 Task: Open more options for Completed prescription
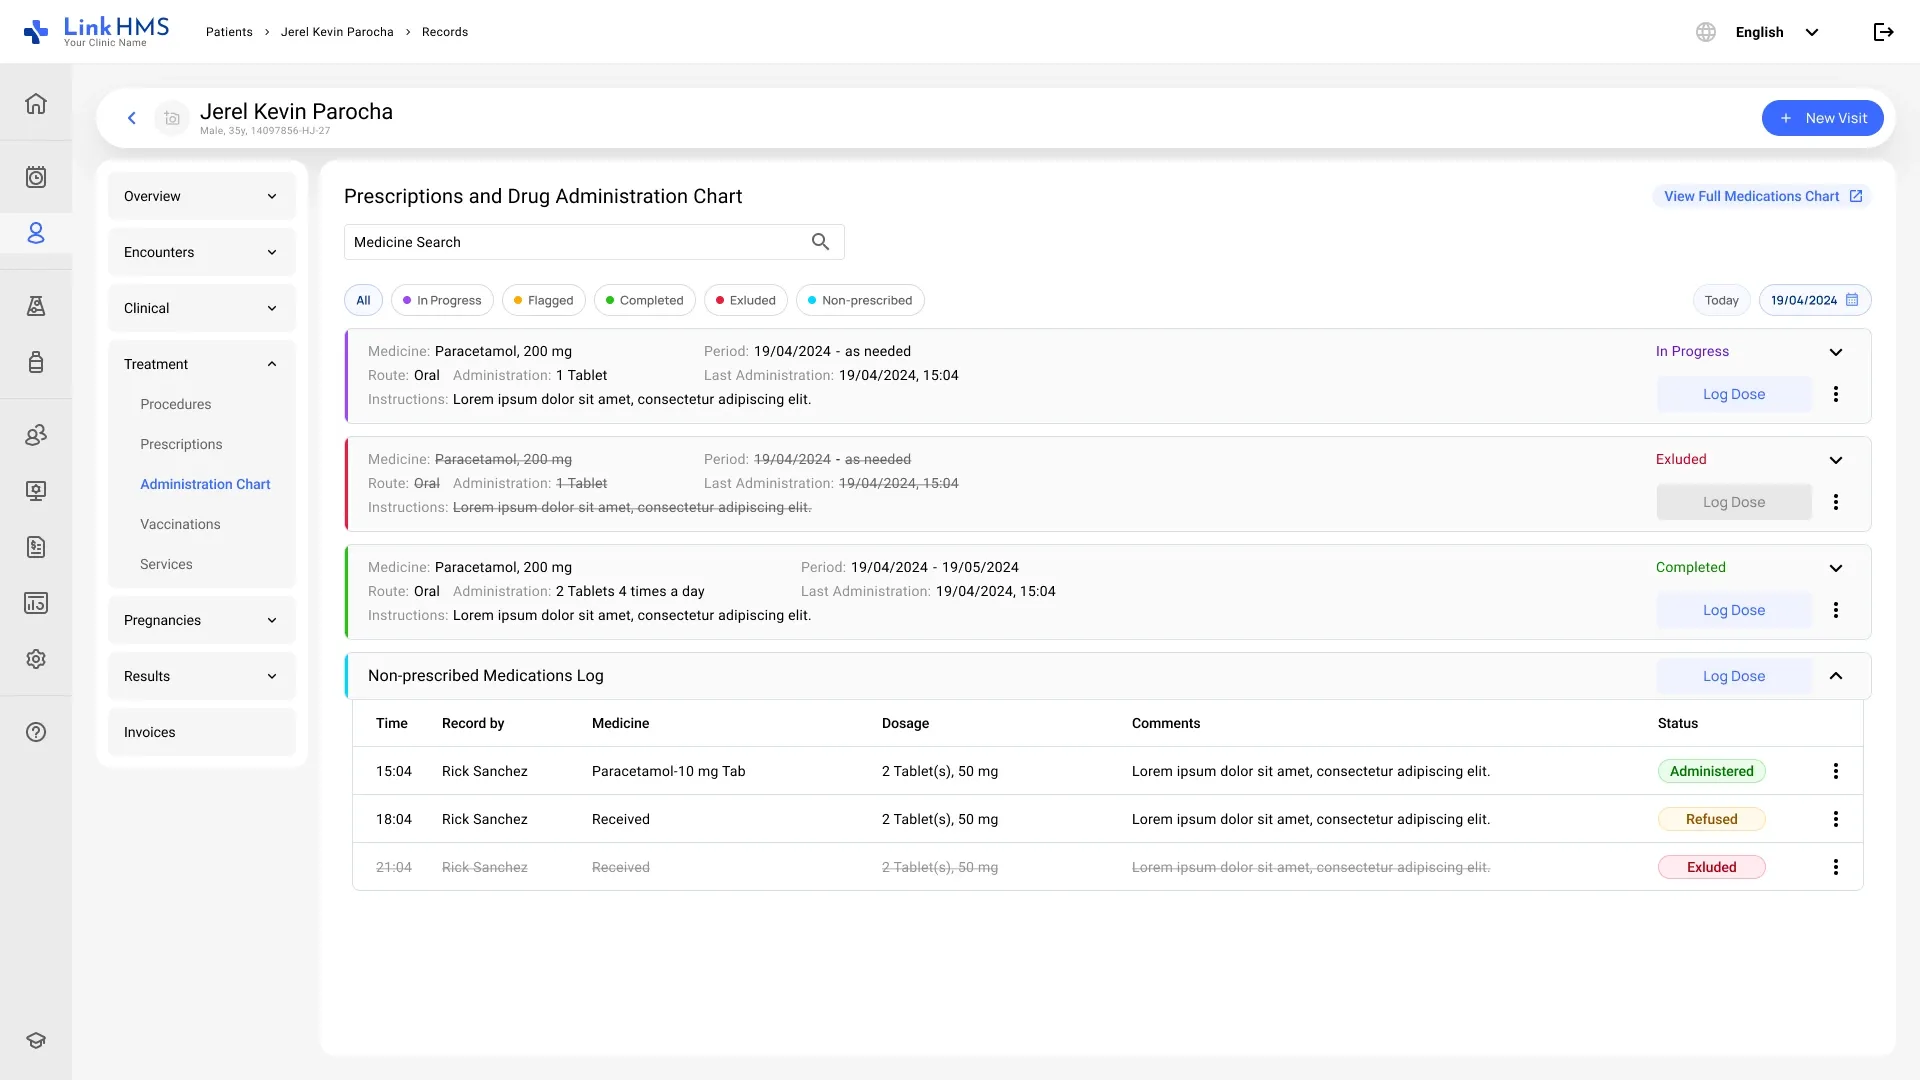(x=1836, y=610)
